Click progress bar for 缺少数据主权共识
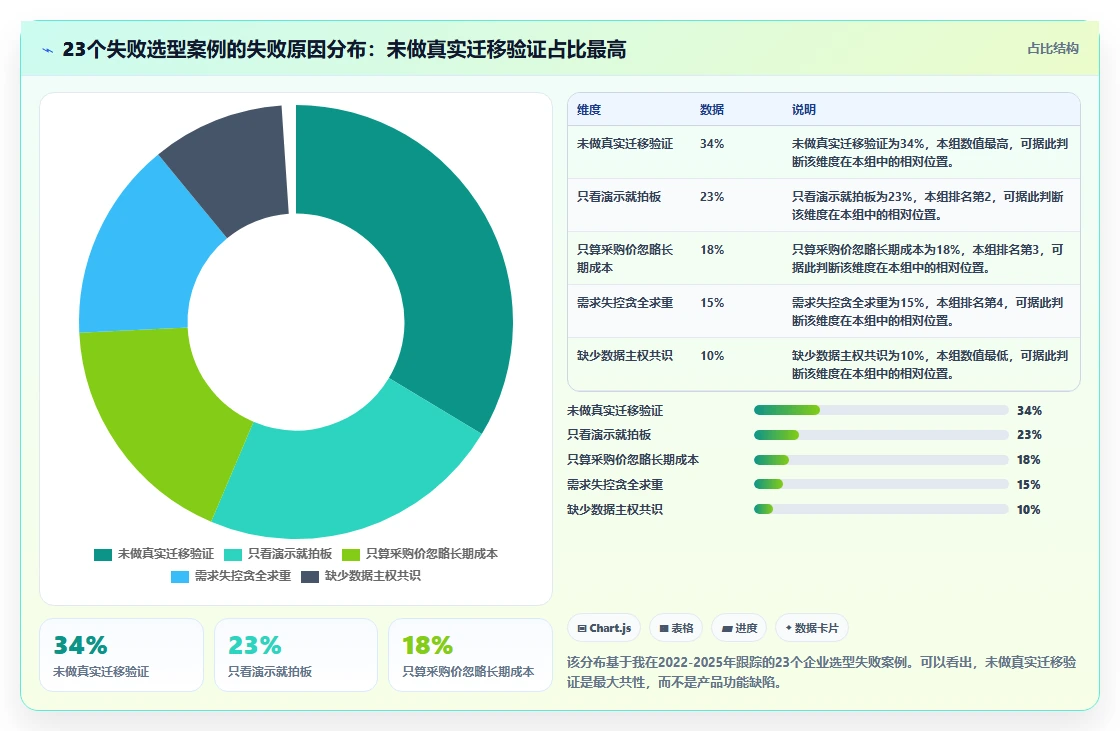 click(881, 509)
